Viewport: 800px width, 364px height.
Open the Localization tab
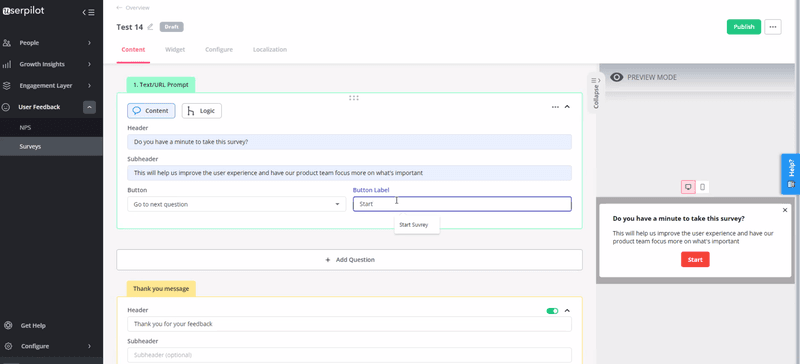coord(270,50)
